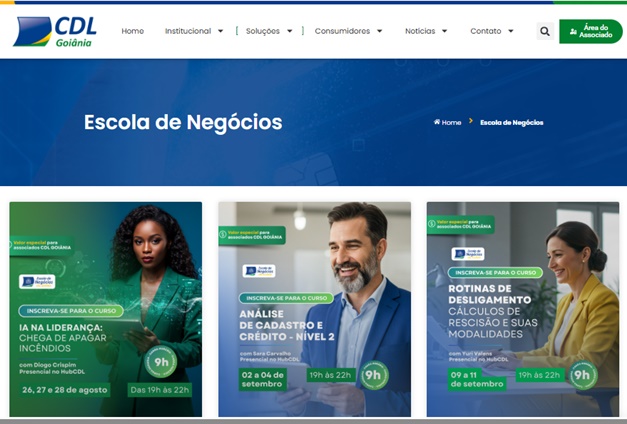Click the Área do Associado button
This screenshot has width=627, height=424.
591,31
